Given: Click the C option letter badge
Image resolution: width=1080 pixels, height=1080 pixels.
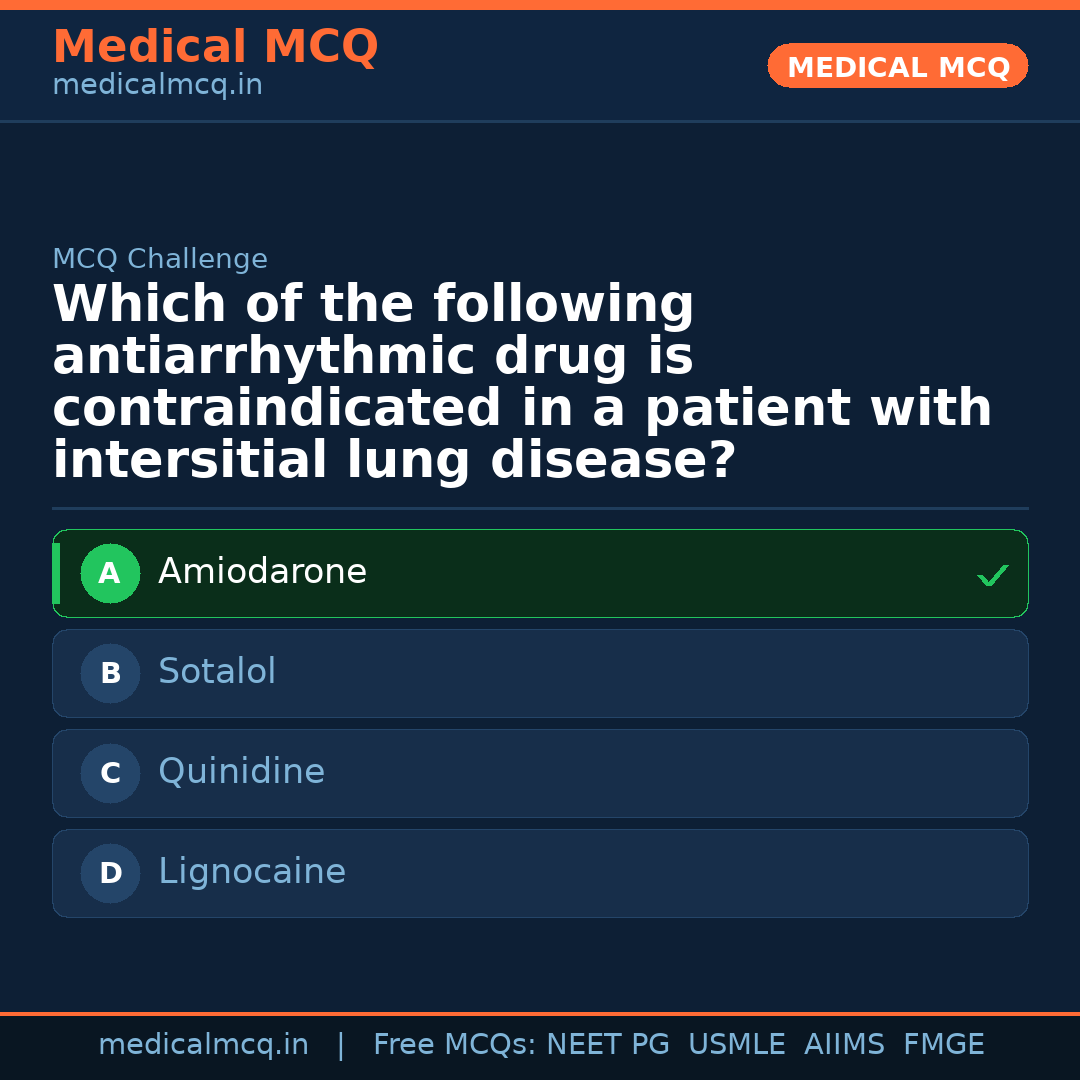Looking at the screenshot, I should click(x=110, y=773).
